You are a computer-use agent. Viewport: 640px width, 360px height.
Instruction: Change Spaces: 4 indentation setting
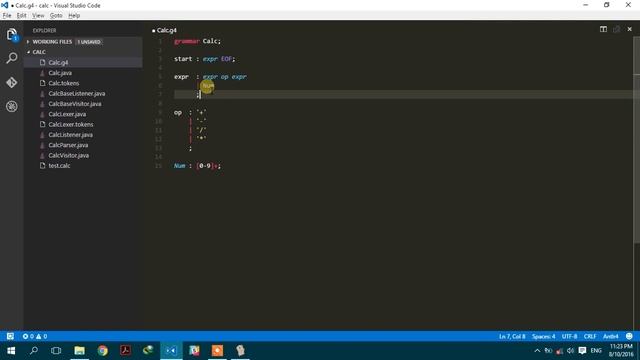(x=543, y=336)
